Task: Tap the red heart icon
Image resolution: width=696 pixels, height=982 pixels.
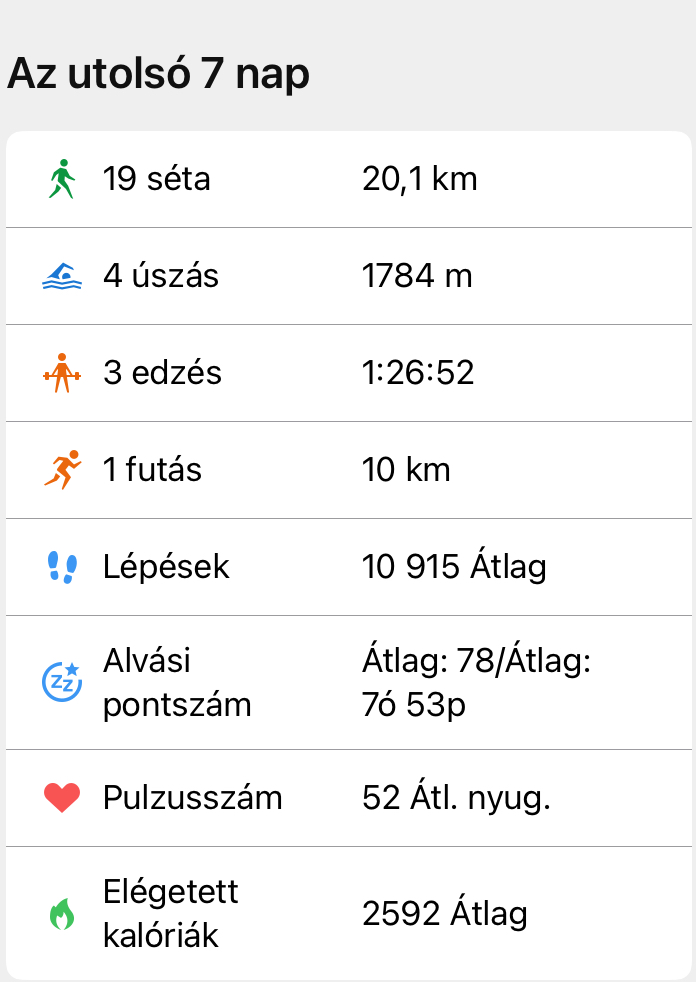Action: (62, 798)
